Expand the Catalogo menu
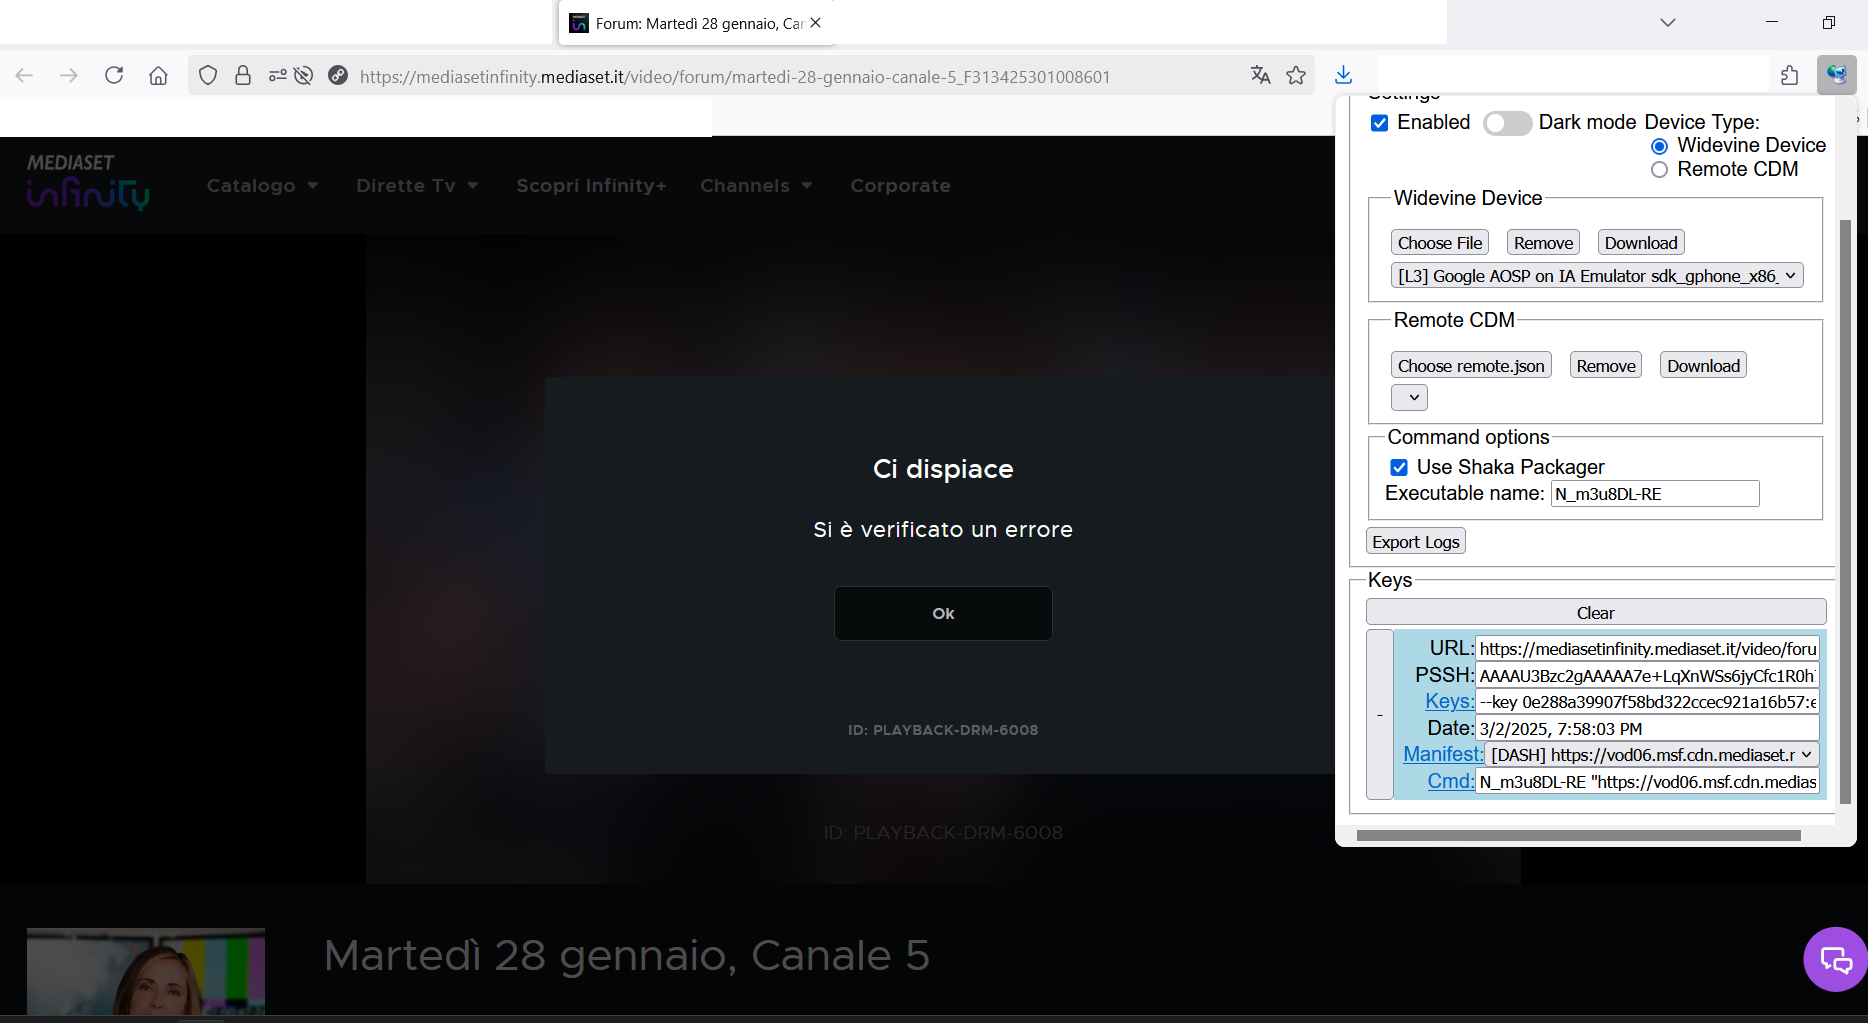Screen dimensions: 1868x1023 tap(263, 186)
